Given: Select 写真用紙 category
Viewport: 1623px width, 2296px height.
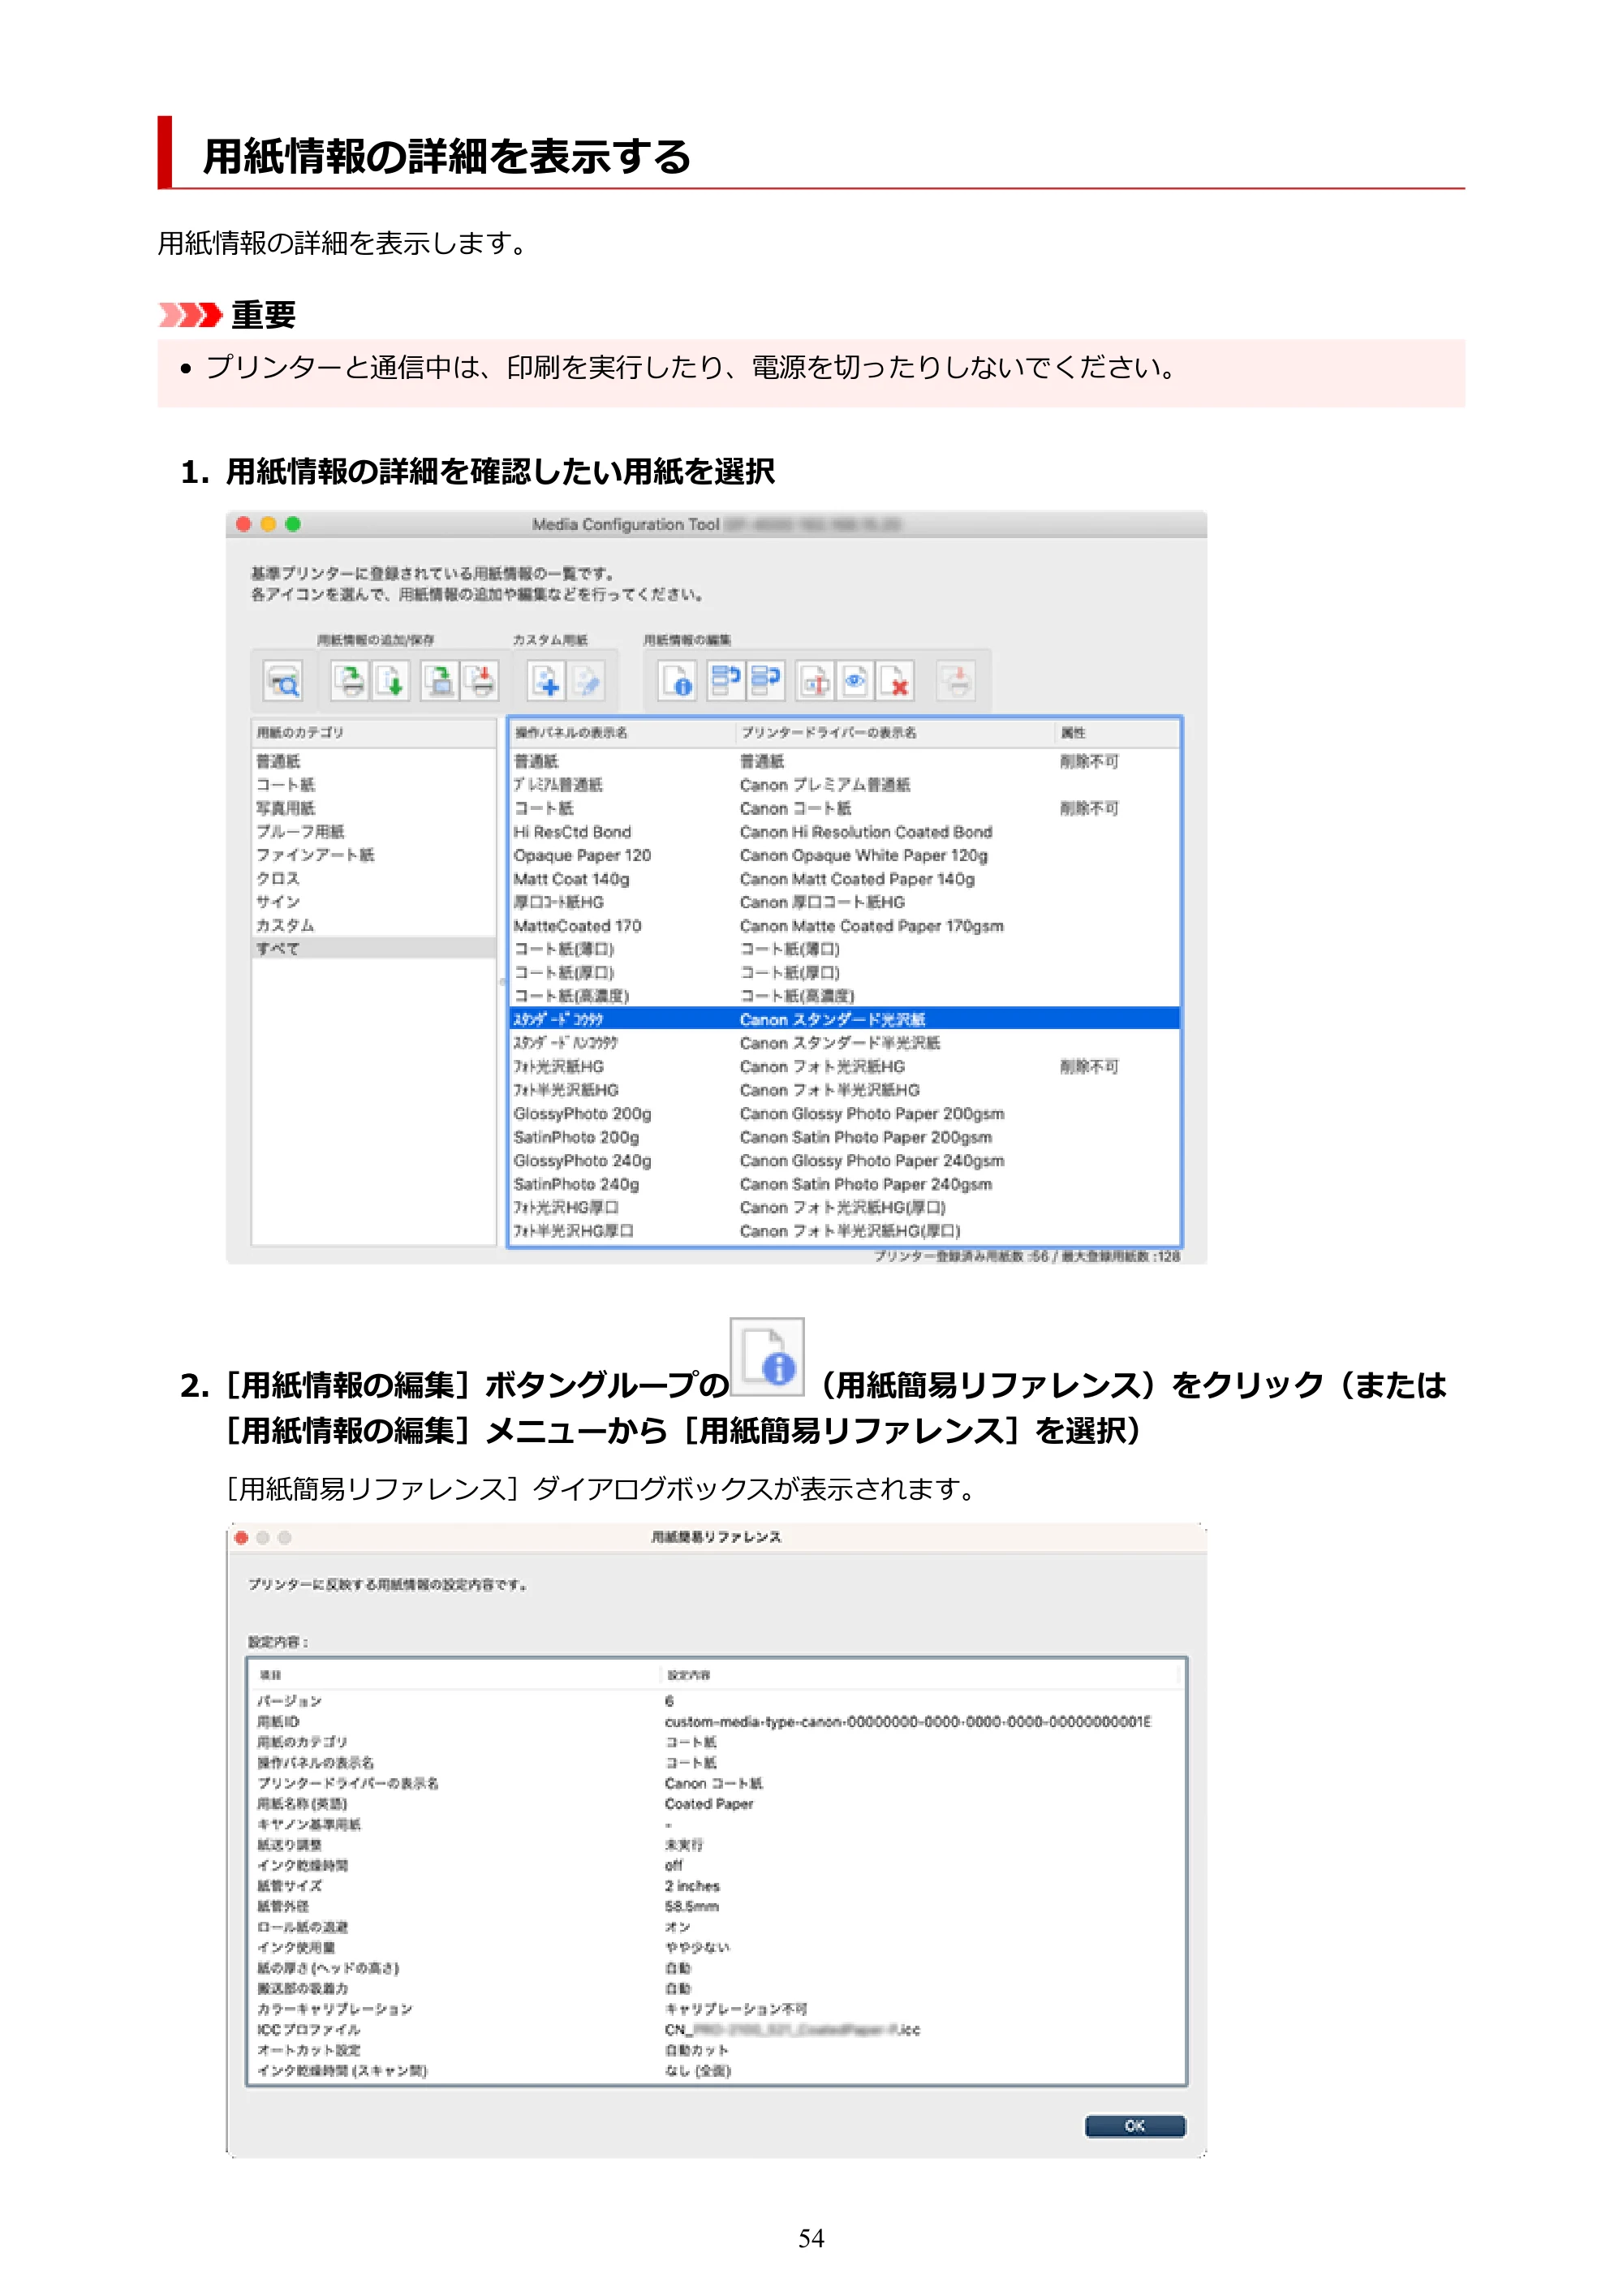Looking at the screenshot, I should pyautogui.click(x=373, y=808).
